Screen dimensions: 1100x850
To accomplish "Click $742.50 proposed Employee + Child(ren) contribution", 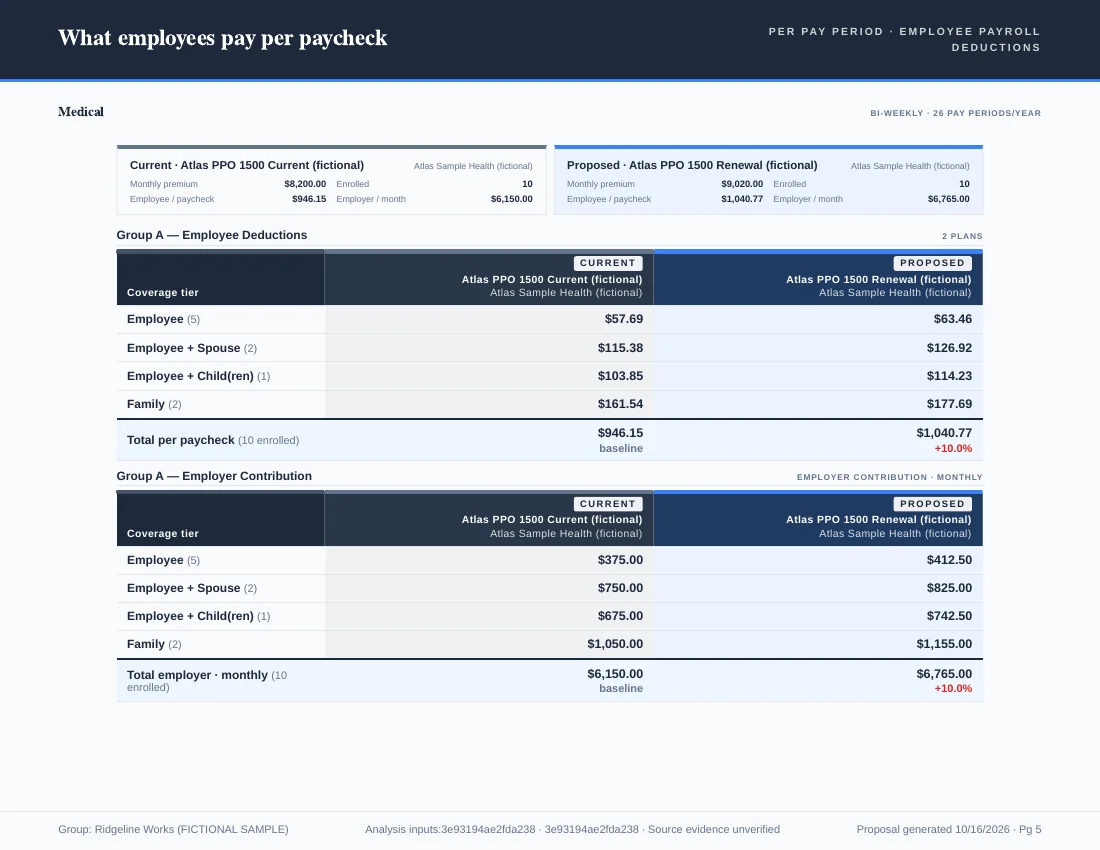I will [x=949, y=616].
